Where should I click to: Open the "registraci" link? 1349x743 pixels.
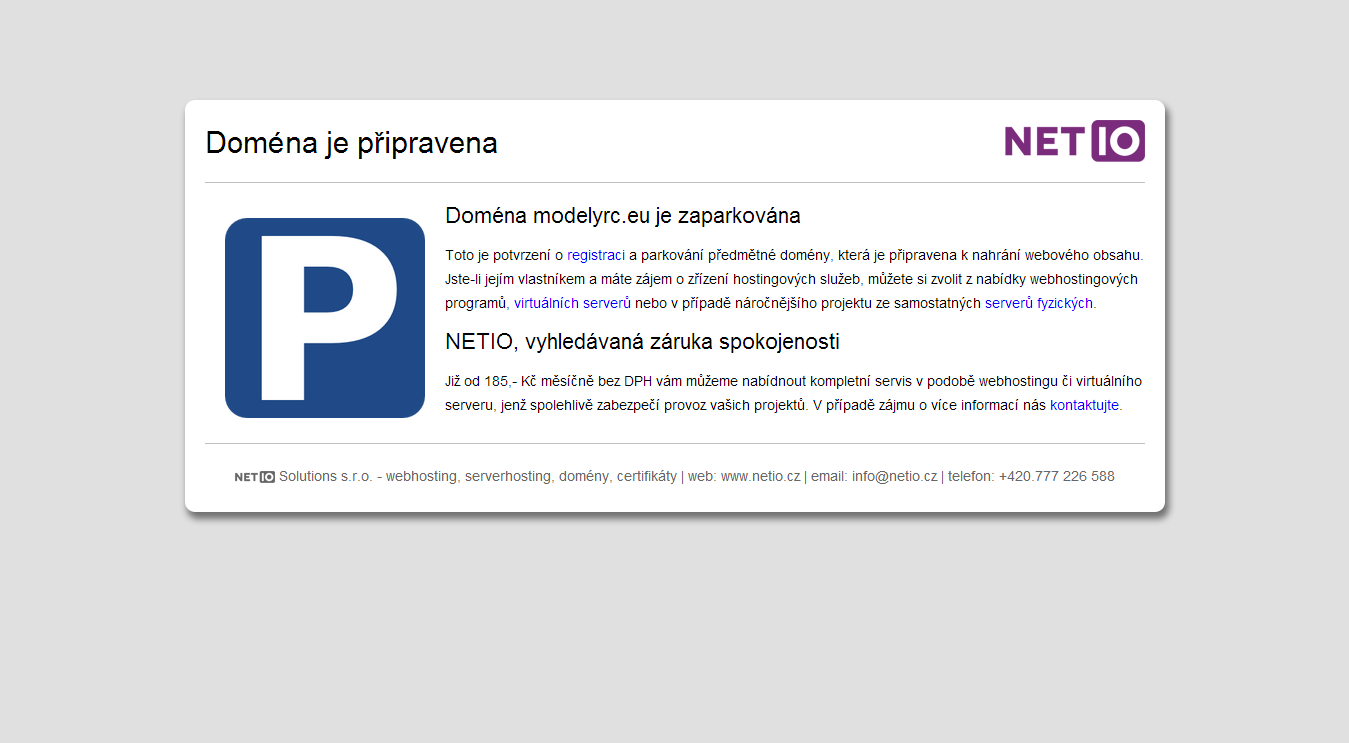tap(596, 255)
